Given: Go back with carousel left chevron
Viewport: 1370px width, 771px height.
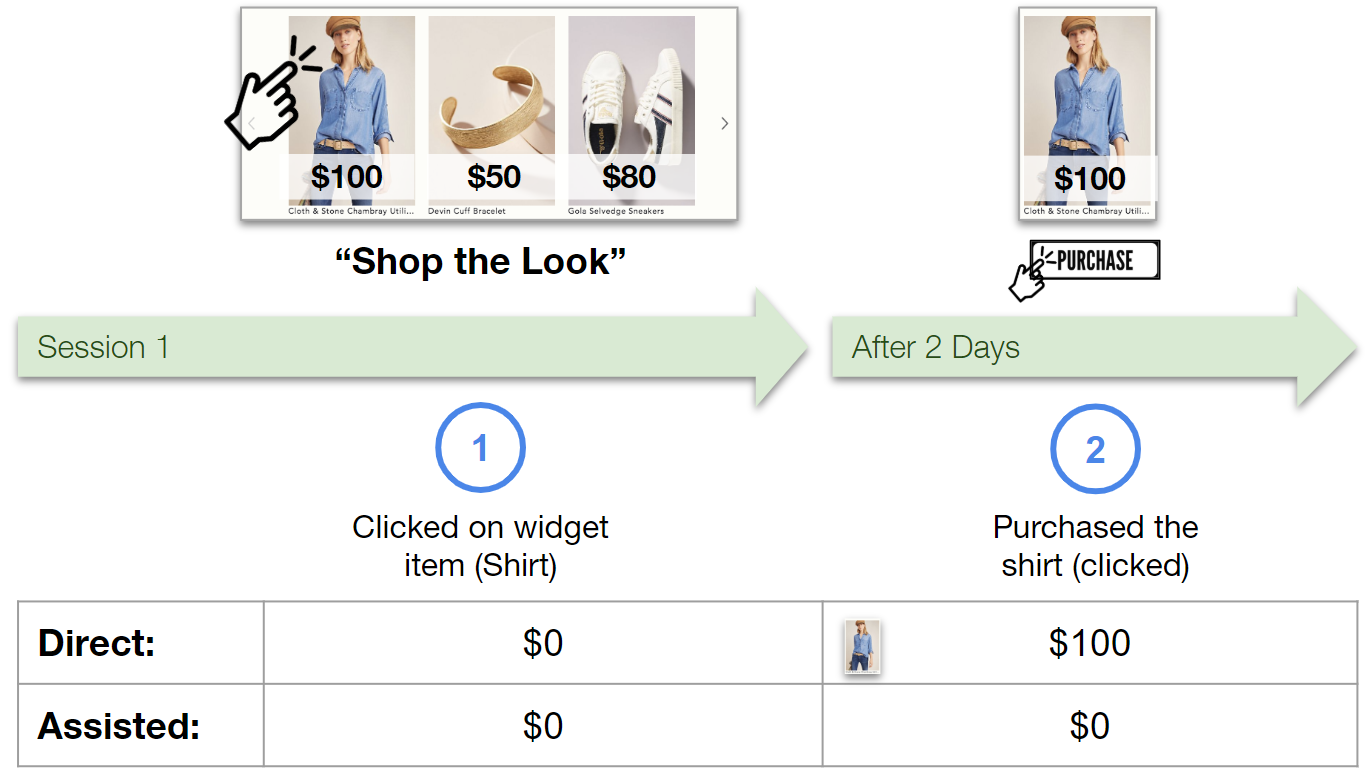Looking at the screenshot, I should click(x=252, y=123).
